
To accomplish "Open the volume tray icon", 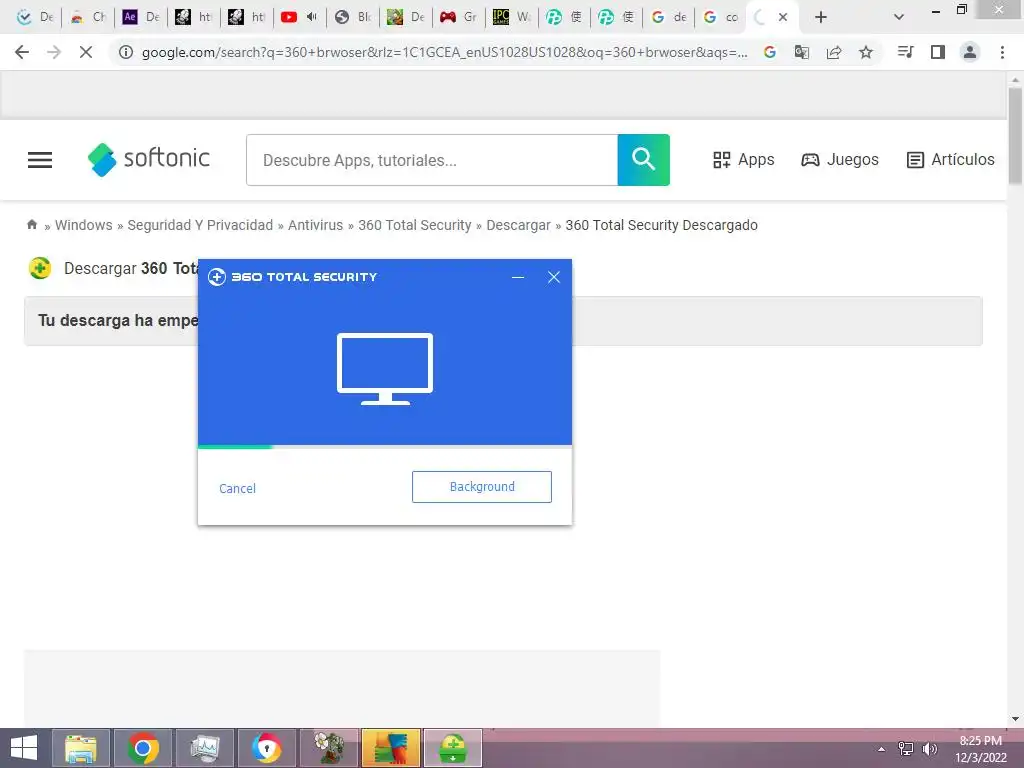I will [930, 749].
